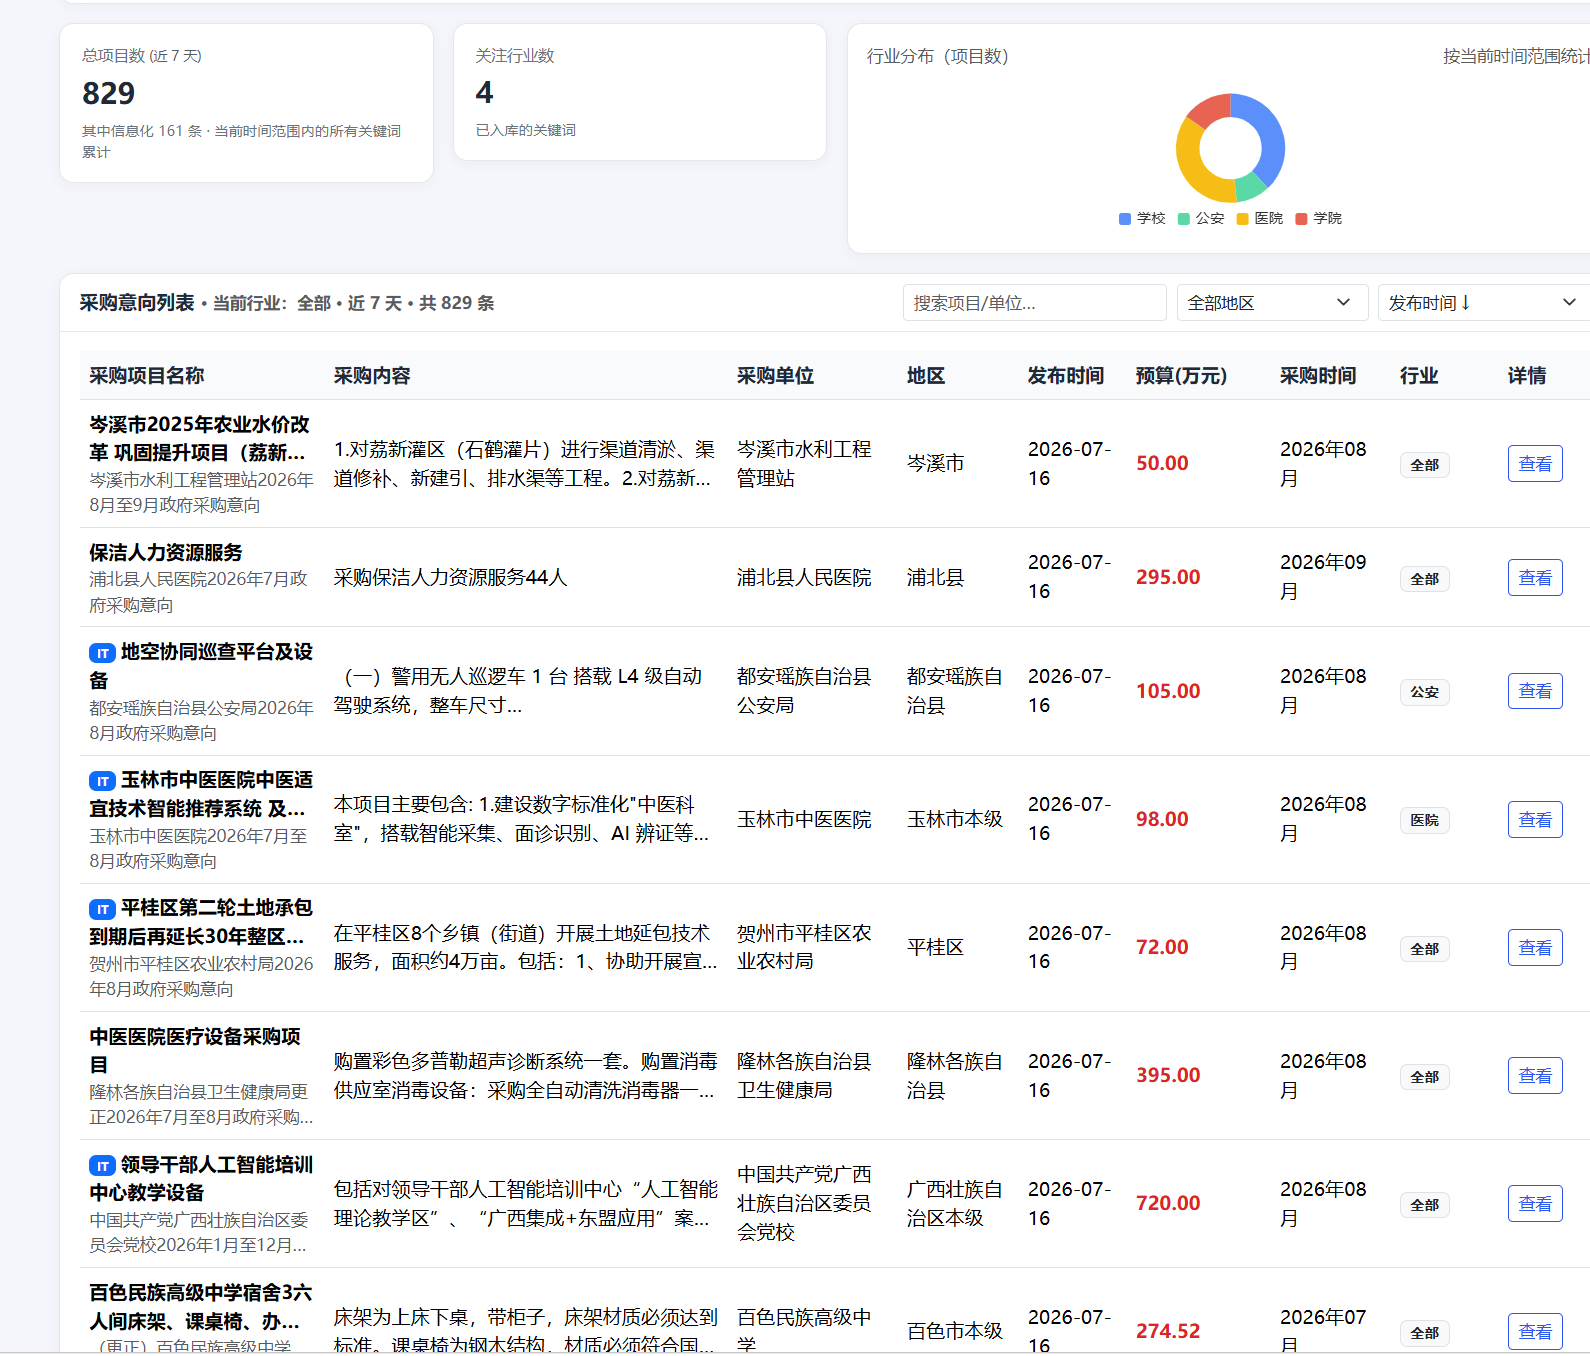Click the industry distribution donut chart
This screenshot has height=1356, width=1590.
pyautogui.click(x=1230, y=148)
